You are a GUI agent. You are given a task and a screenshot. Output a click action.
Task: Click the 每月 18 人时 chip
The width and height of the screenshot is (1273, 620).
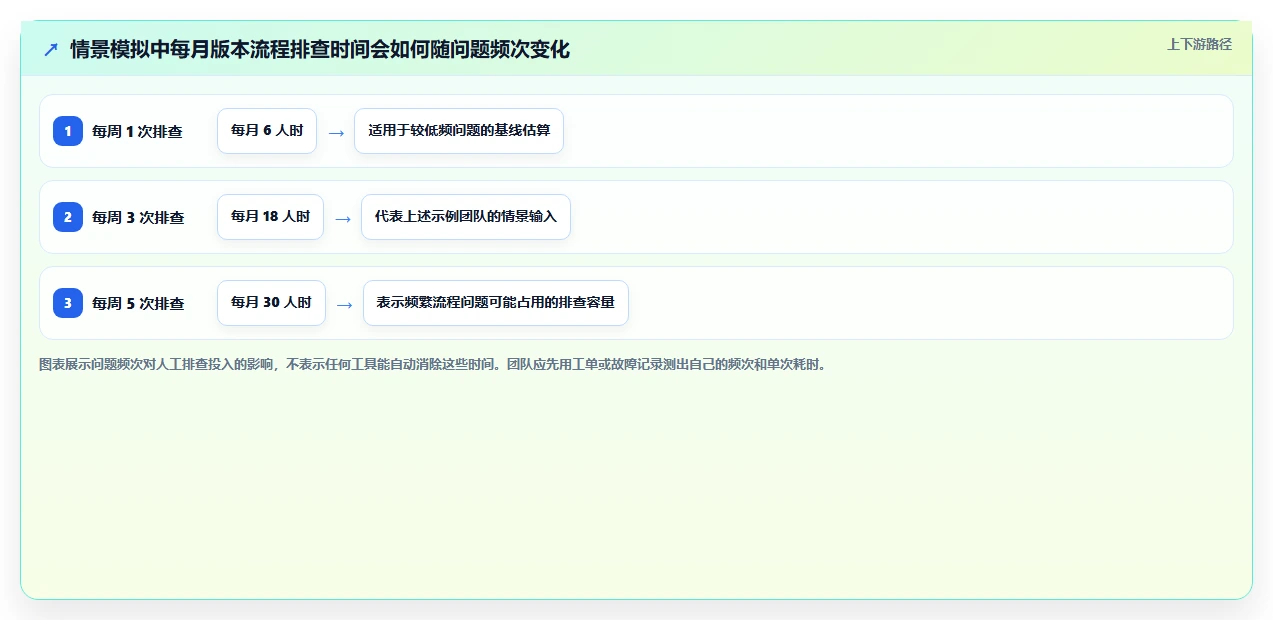point(270,217)
